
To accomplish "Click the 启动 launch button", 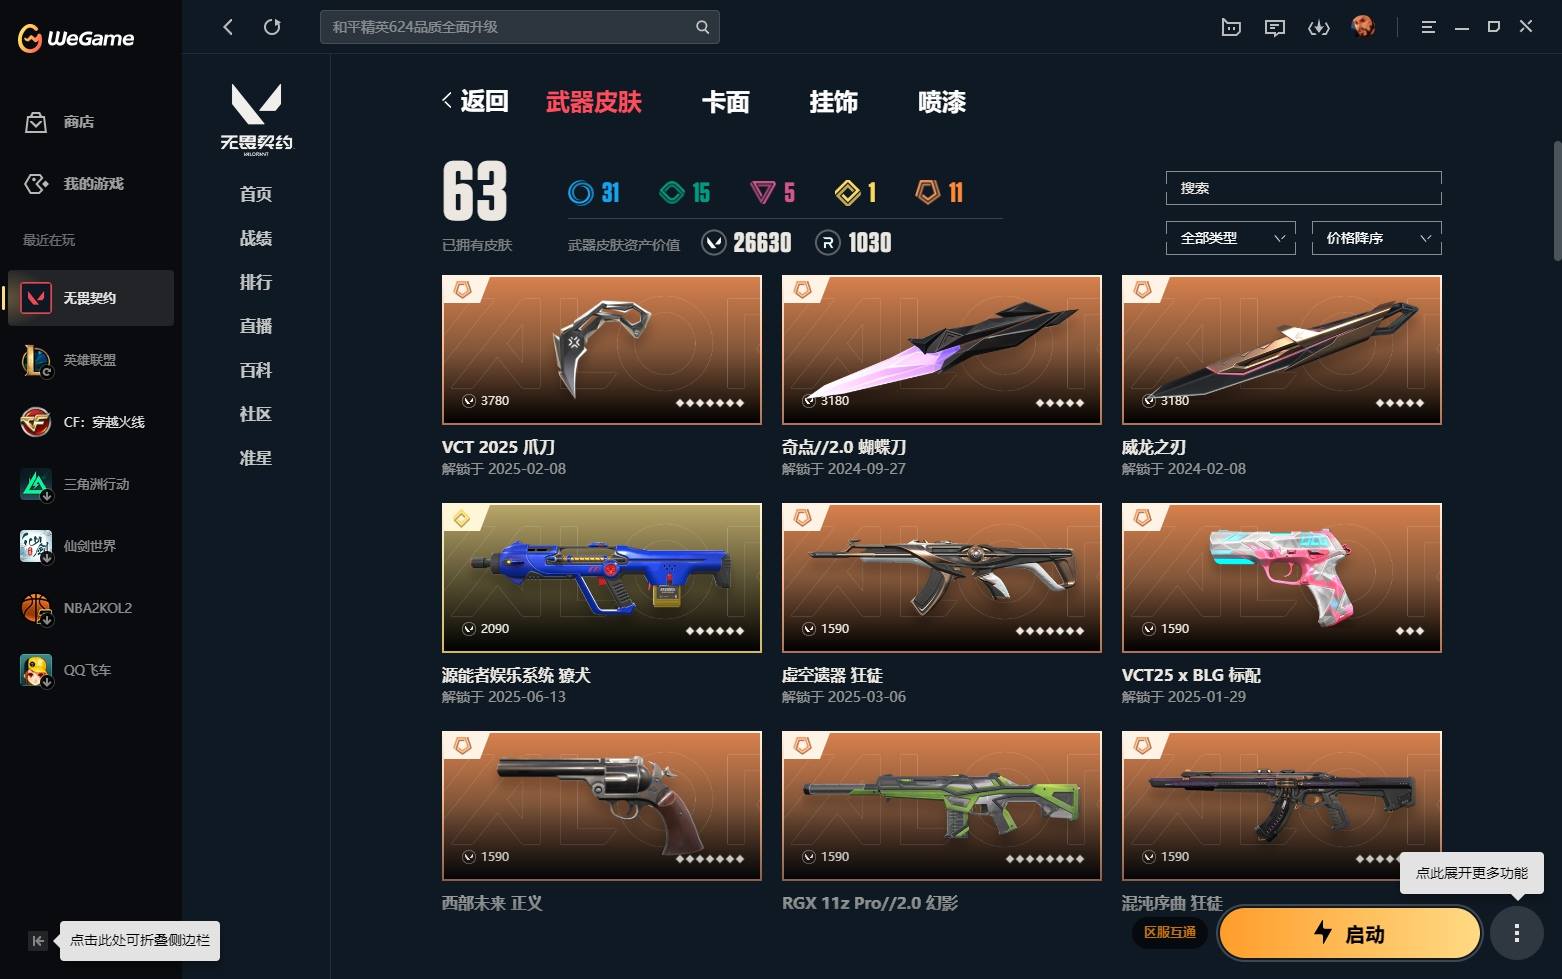I will coord(1349,934).
